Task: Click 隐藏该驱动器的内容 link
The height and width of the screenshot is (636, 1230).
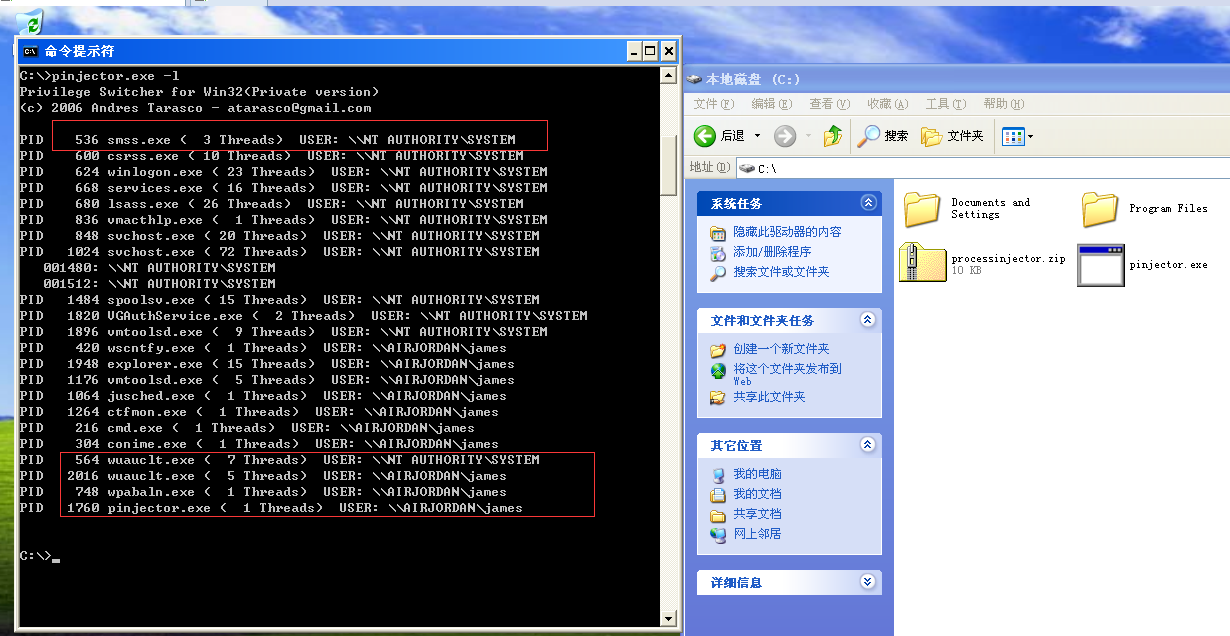Action: click(786, 232)
